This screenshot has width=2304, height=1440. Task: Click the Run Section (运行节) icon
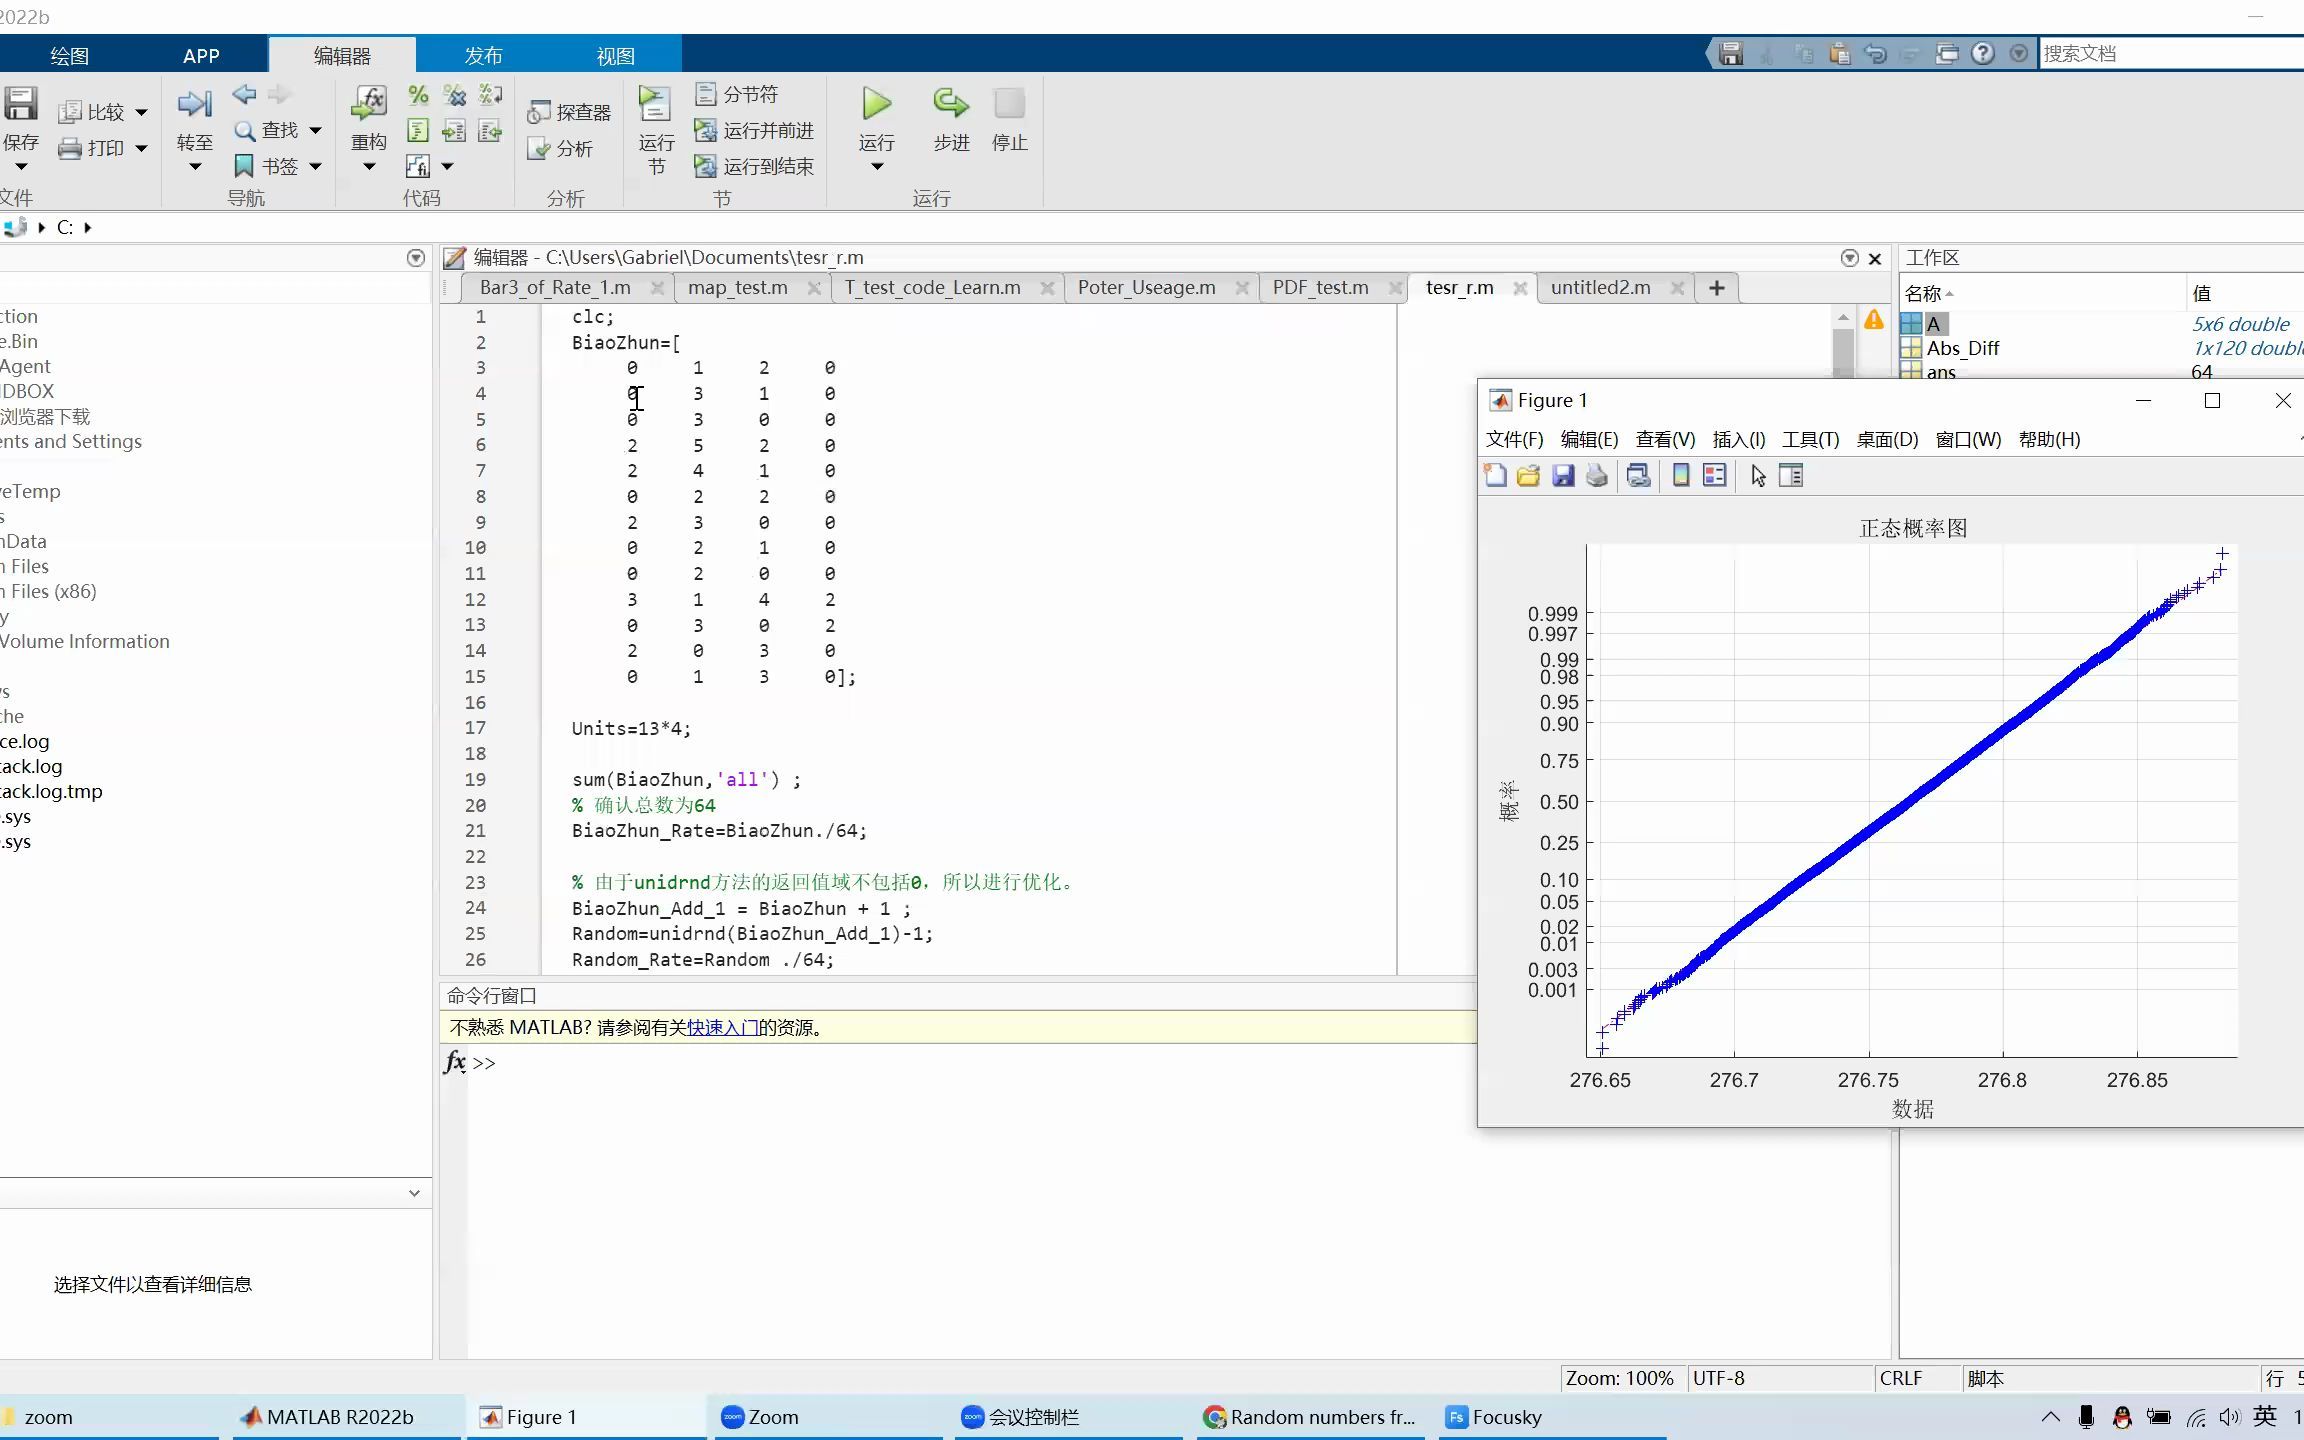(x=655, y=104)
